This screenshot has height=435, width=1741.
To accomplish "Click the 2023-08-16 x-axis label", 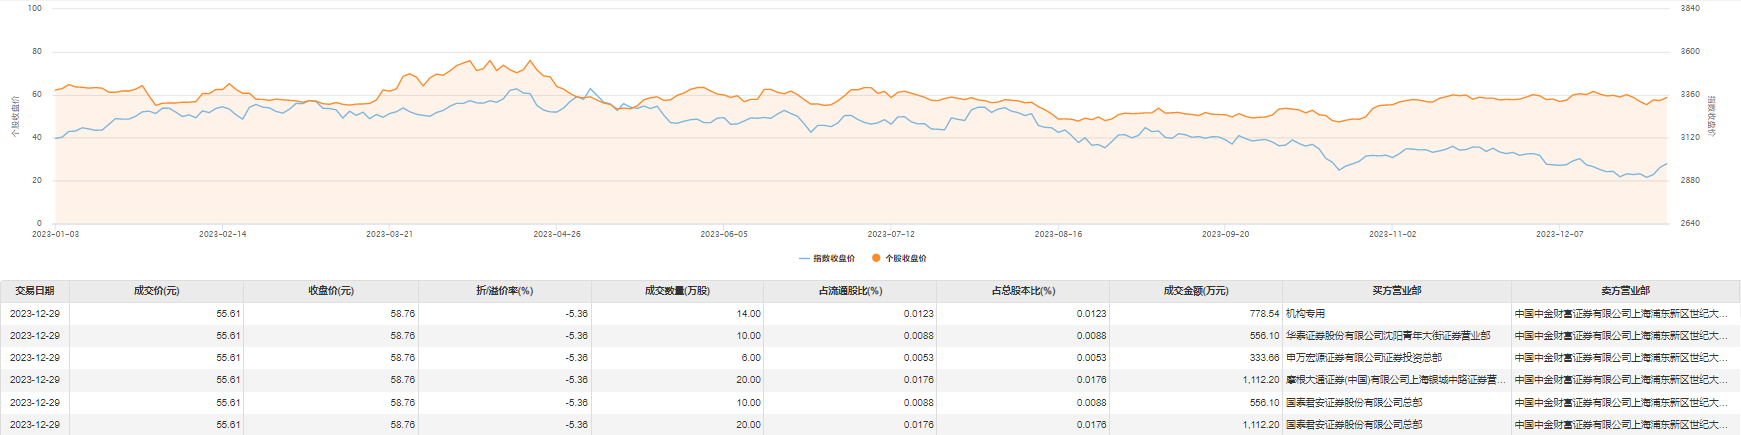I will (1058, 234).
